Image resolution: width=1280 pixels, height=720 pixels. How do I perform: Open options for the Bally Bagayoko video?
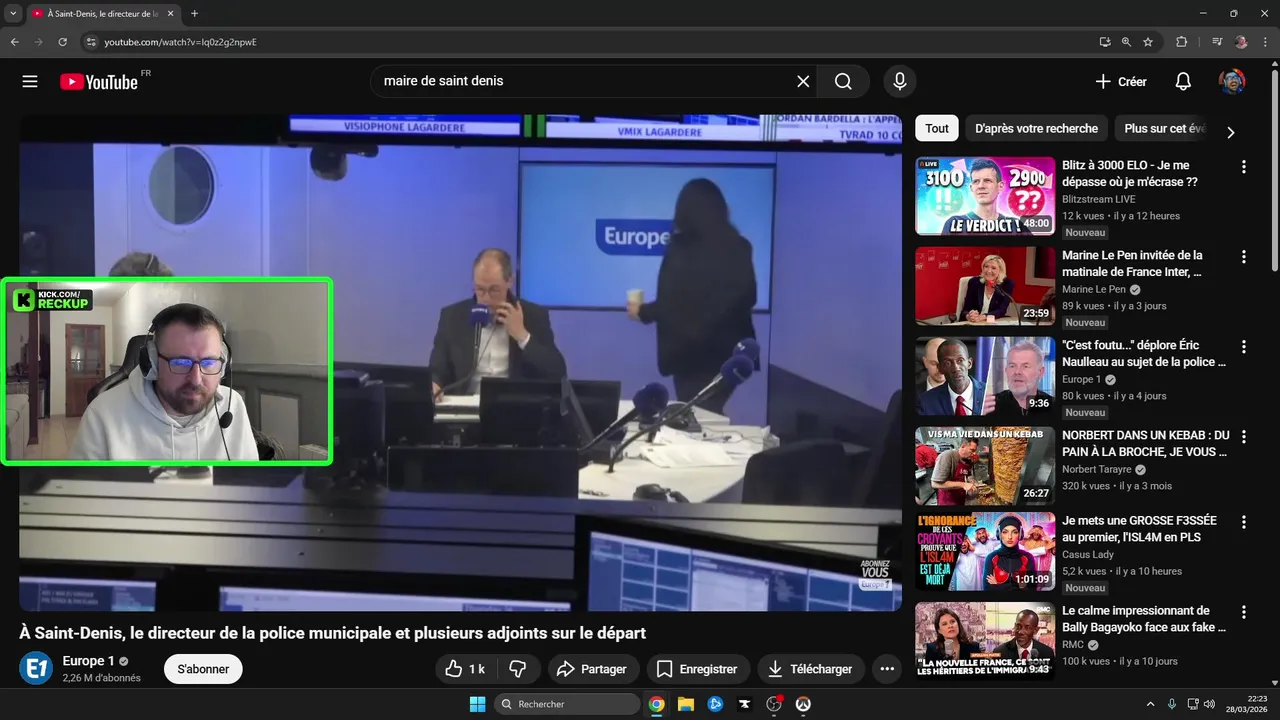[1244, 612]
